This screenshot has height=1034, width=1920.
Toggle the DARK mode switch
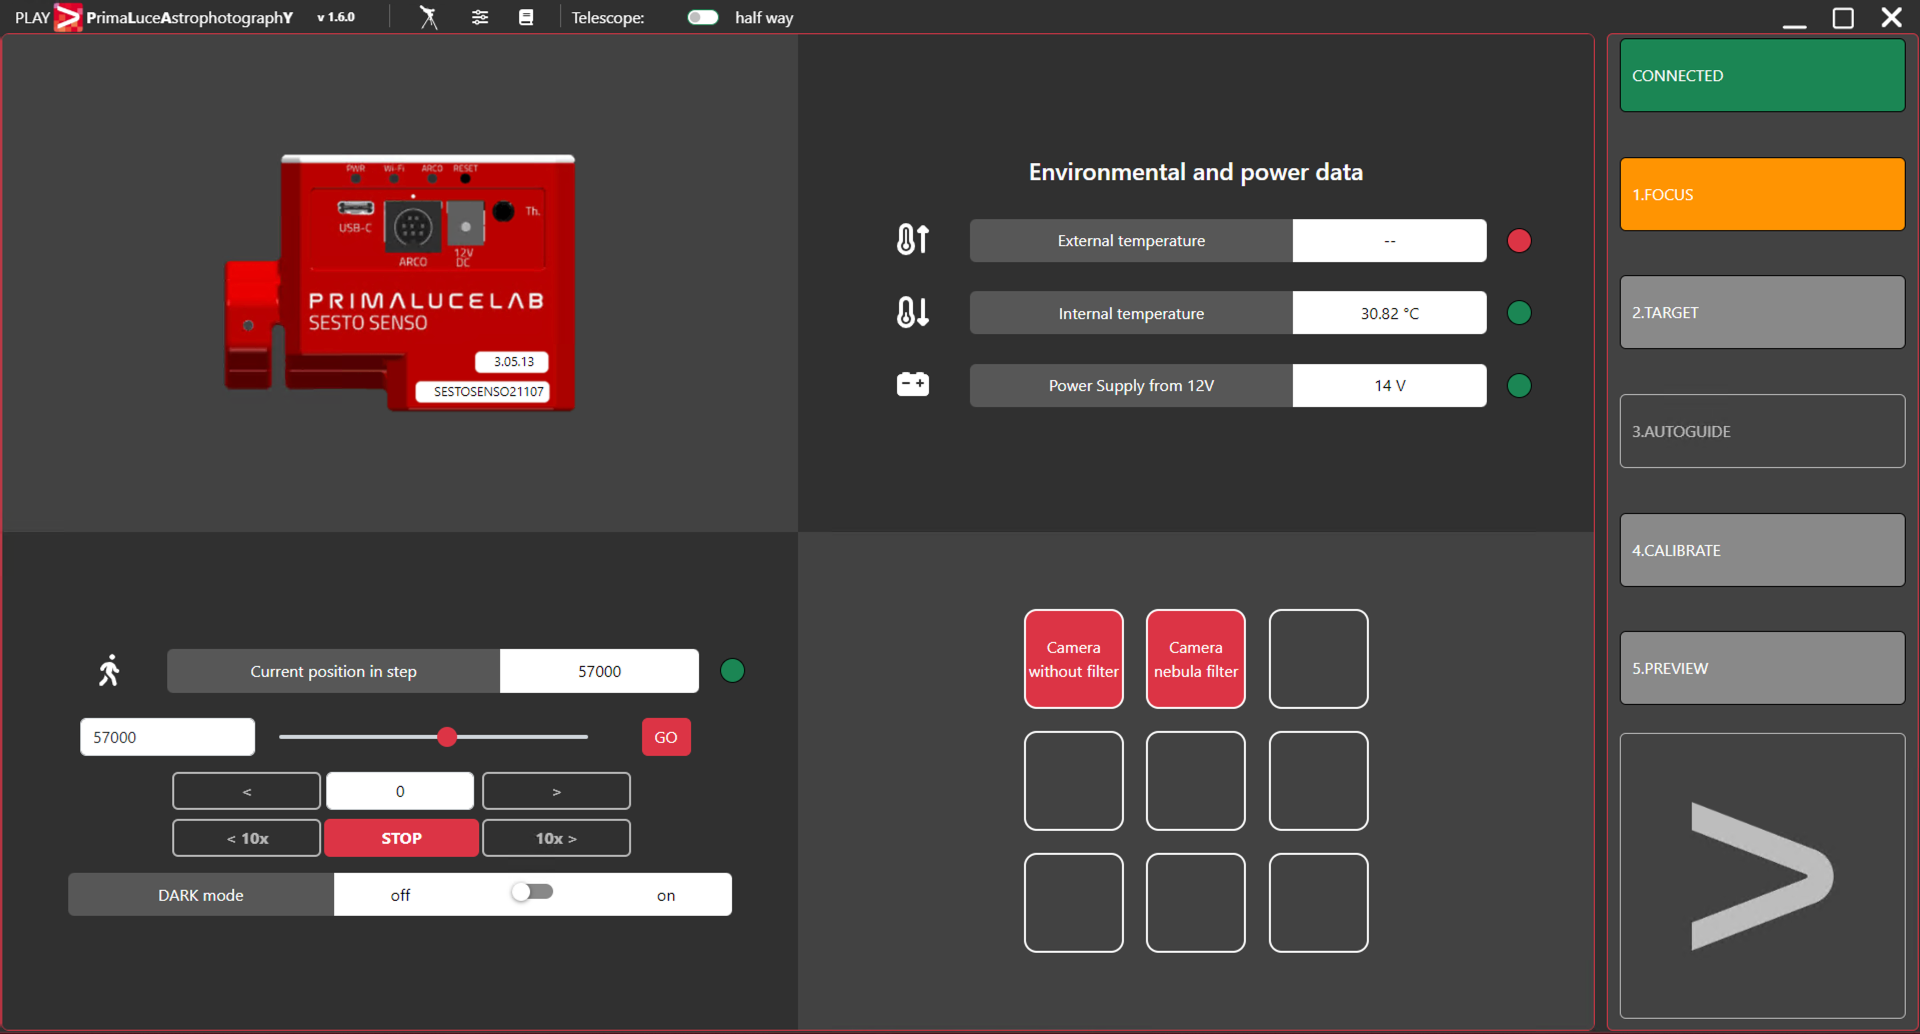(x=532, y=892)
